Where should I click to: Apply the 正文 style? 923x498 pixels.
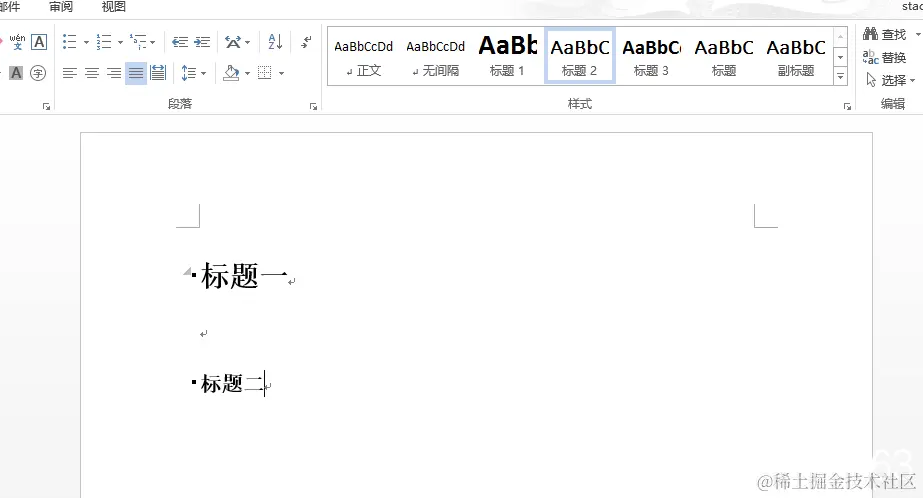coord(363,57)
